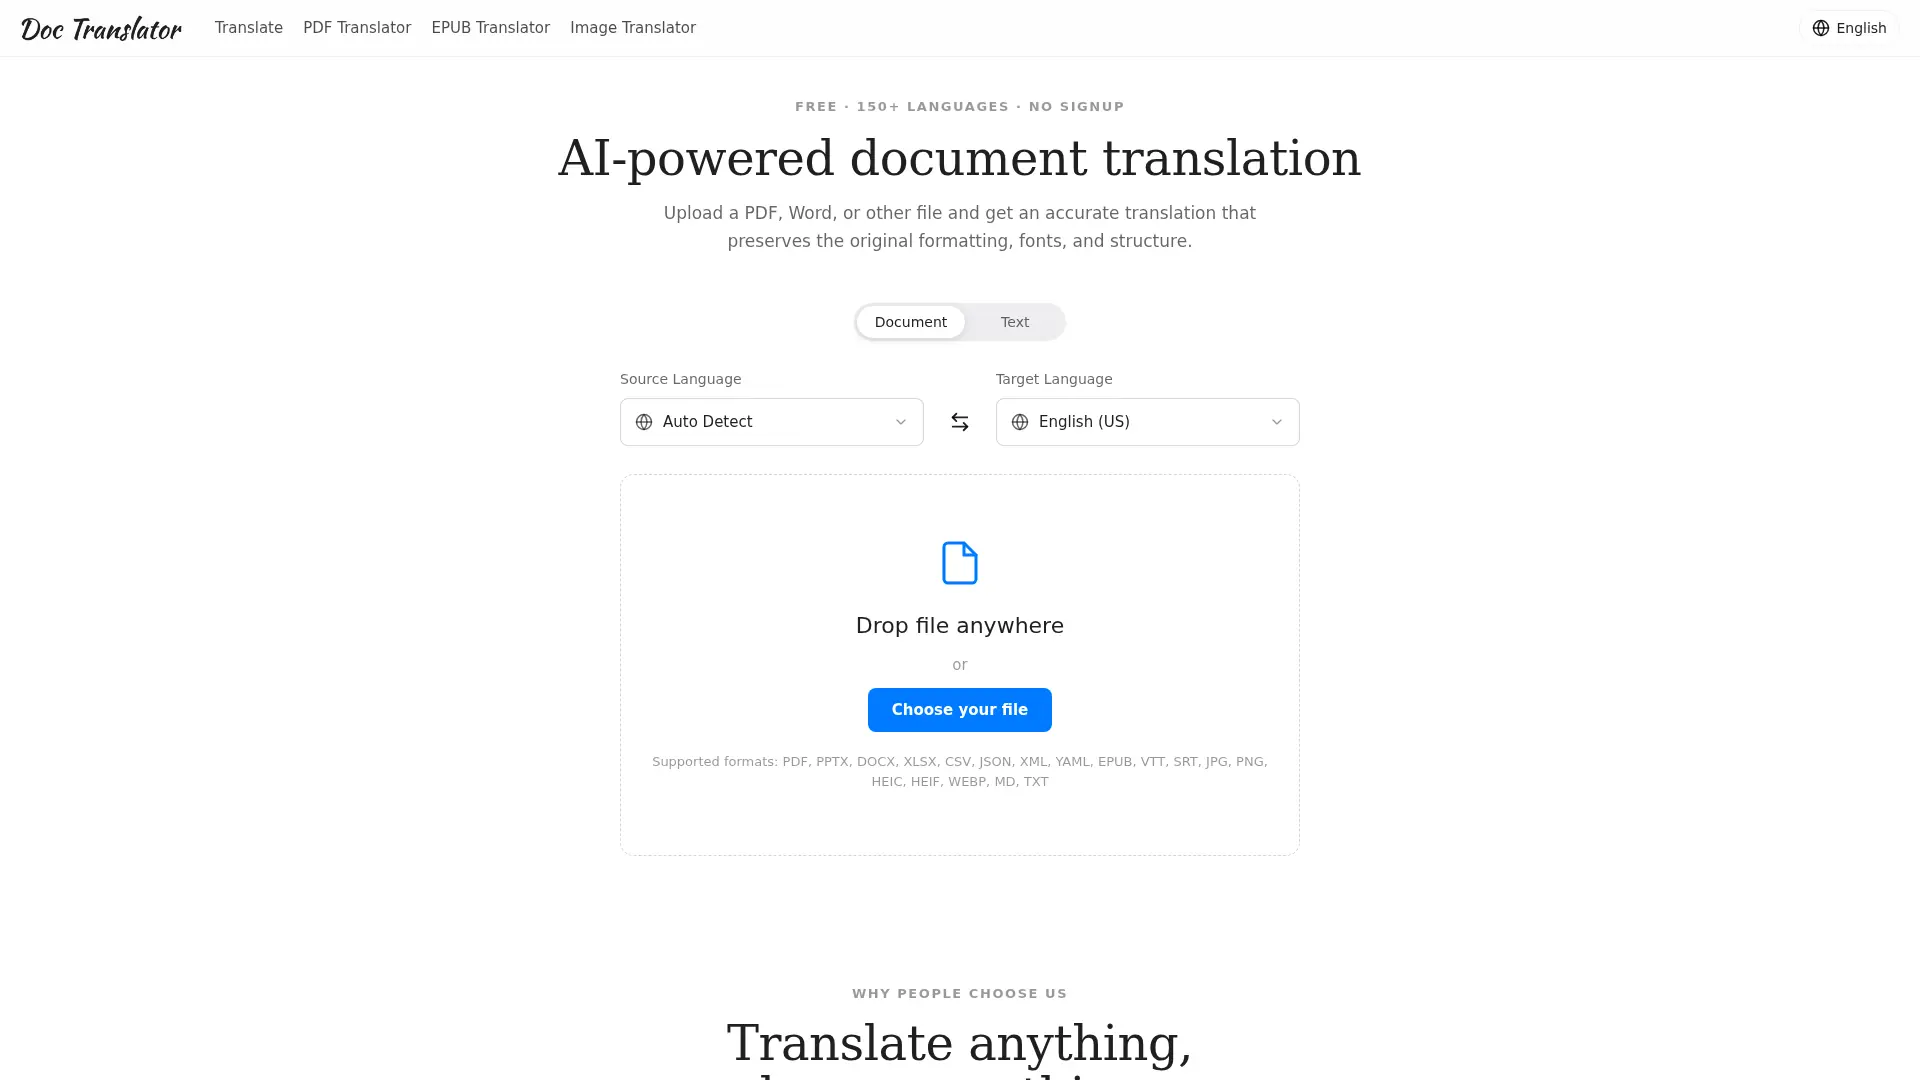Switch to Text mode
The image size is (1920, 1080).
coord(1014,322)
